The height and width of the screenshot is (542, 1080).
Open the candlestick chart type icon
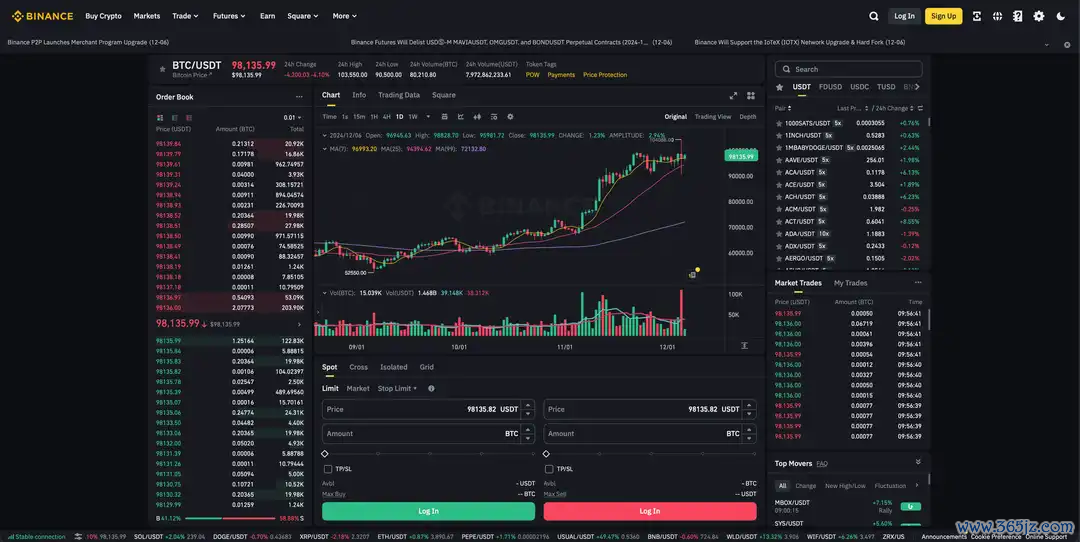pyautogui.click(x=477, y=116)
